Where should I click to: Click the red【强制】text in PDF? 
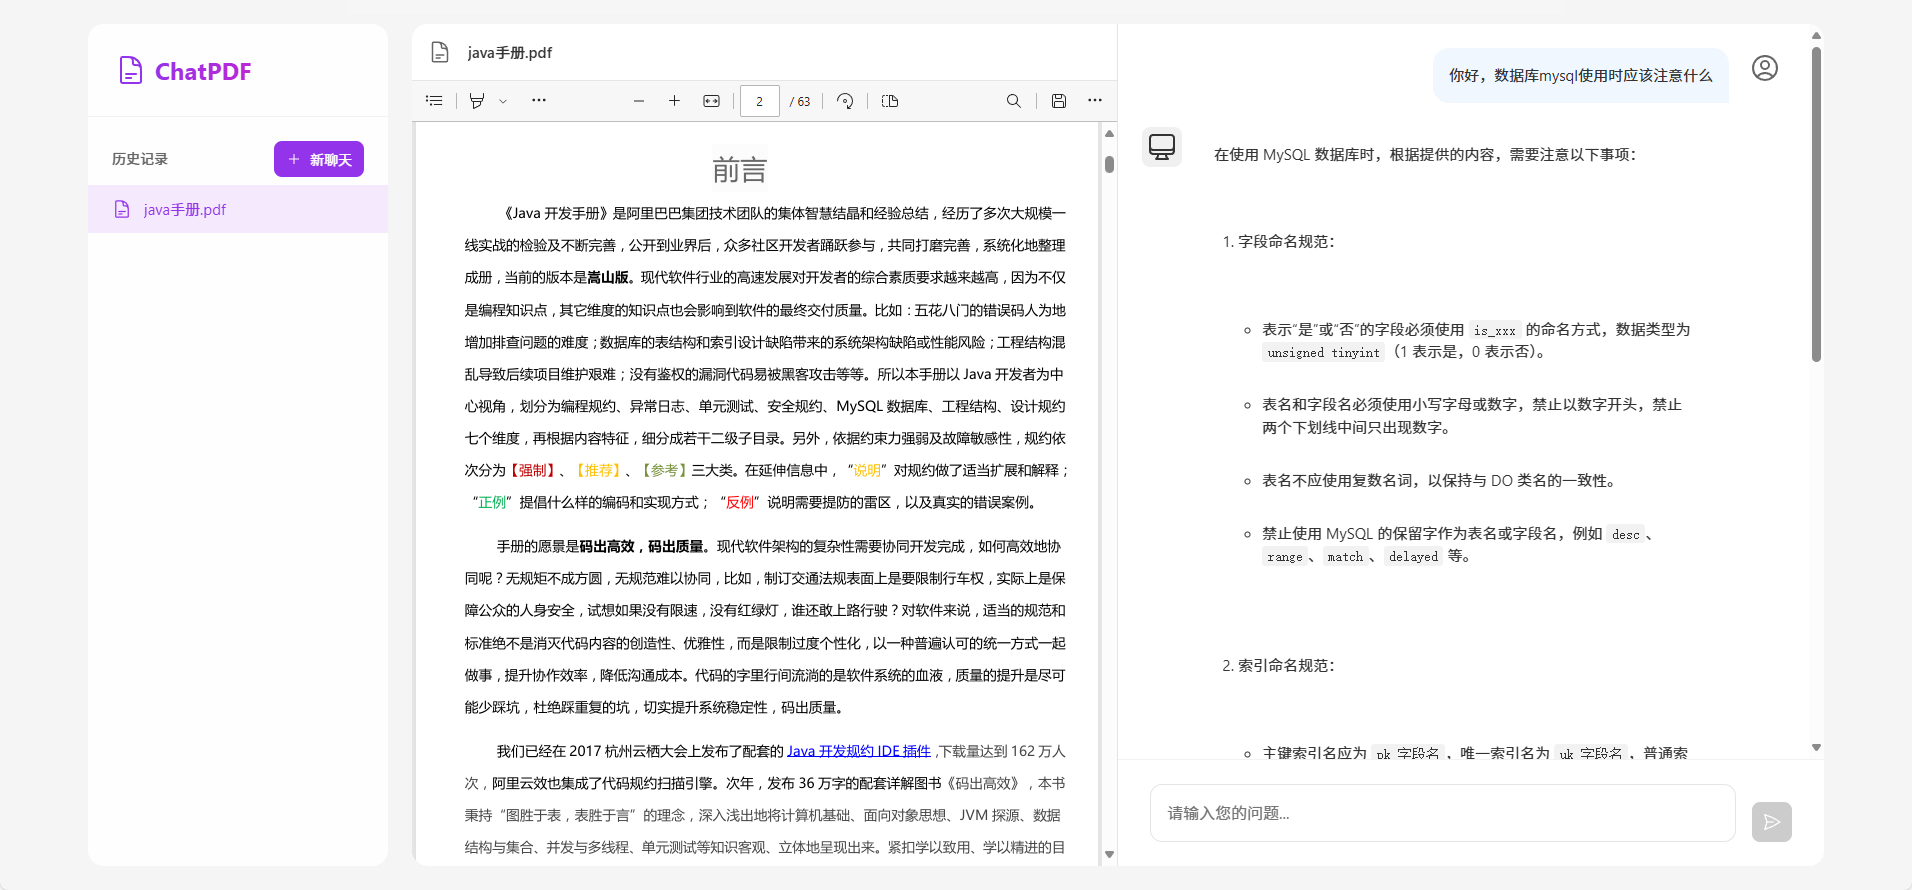[x=533, y=470]
